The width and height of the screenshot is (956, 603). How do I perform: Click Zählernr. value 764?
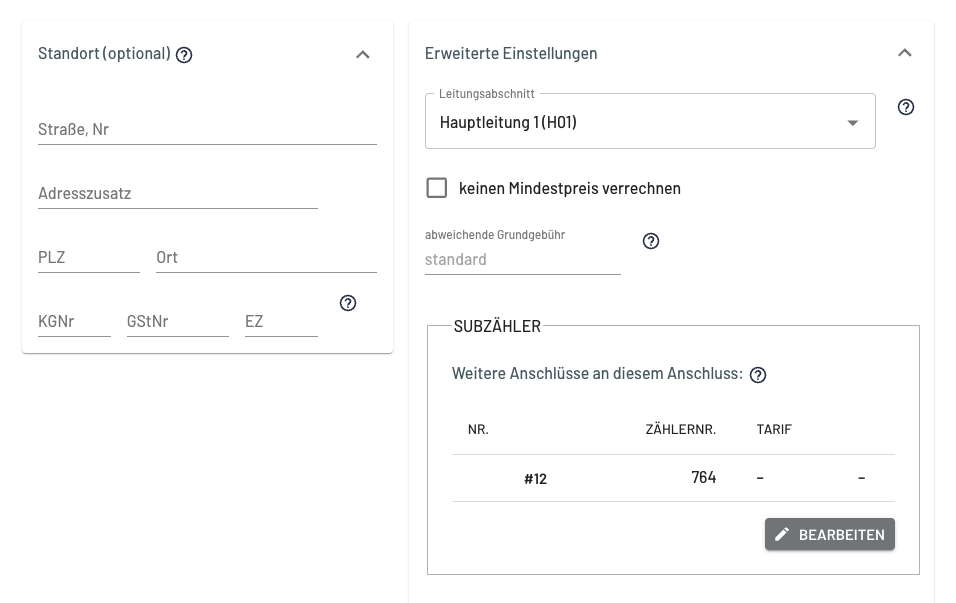704,477
